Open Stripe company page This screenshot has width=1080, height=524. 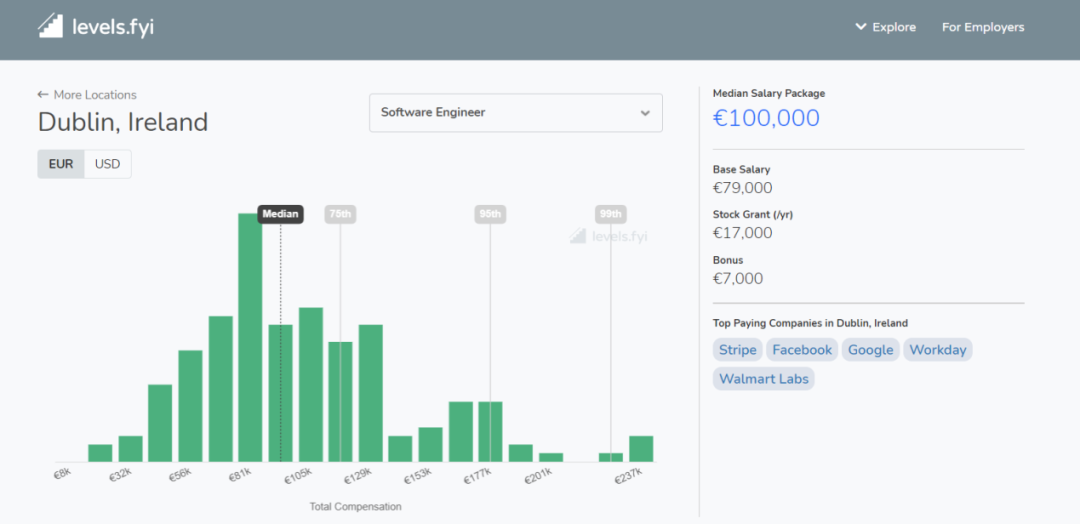coord(738,350)
